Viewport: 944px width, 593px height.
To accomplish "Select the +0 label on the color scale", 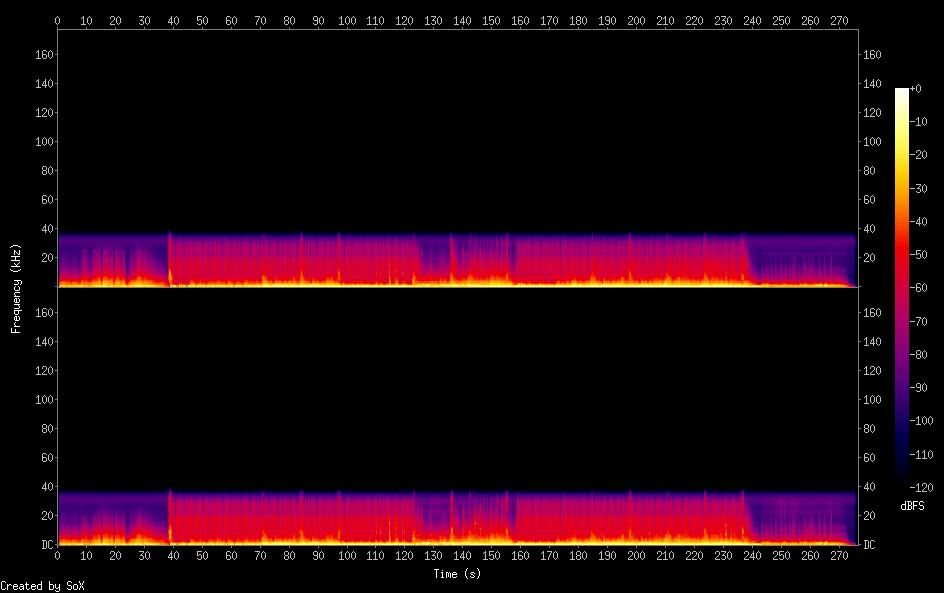I will point(917,89).
